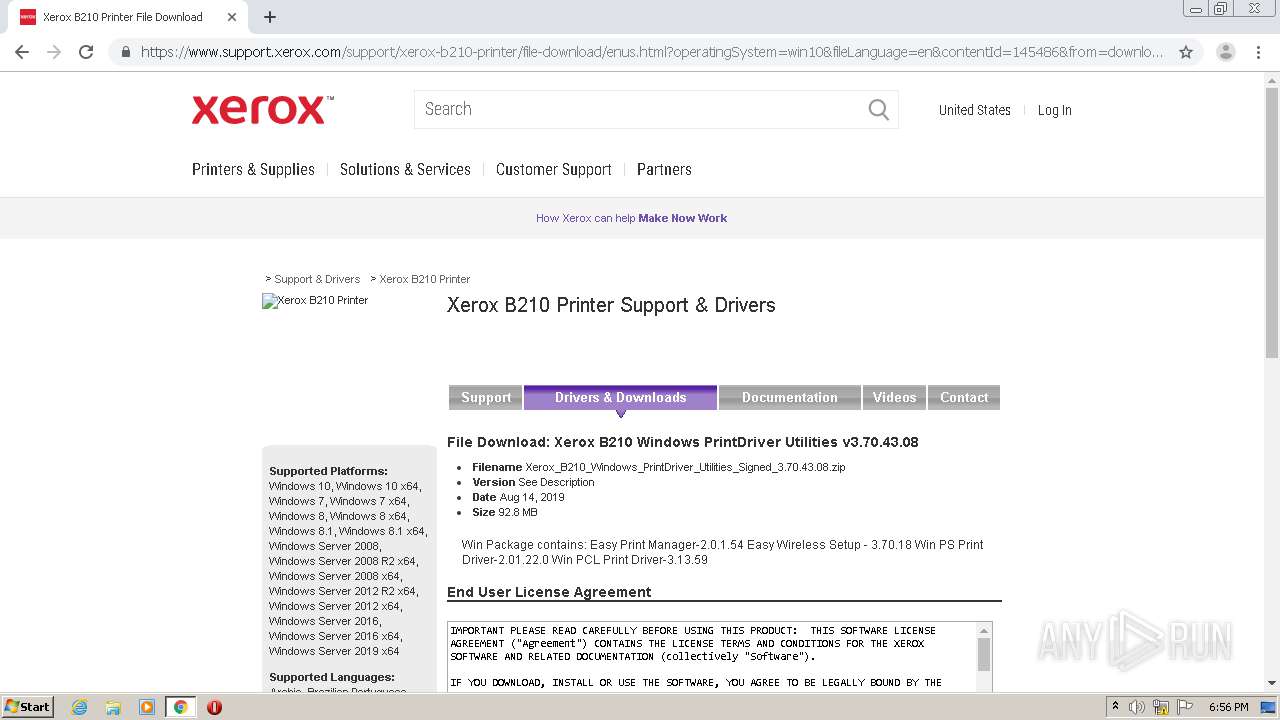The height and width of the screenshot is (720, 1280).
Task: Click page scrollbar down arrow
Action: coord(1272,683)
